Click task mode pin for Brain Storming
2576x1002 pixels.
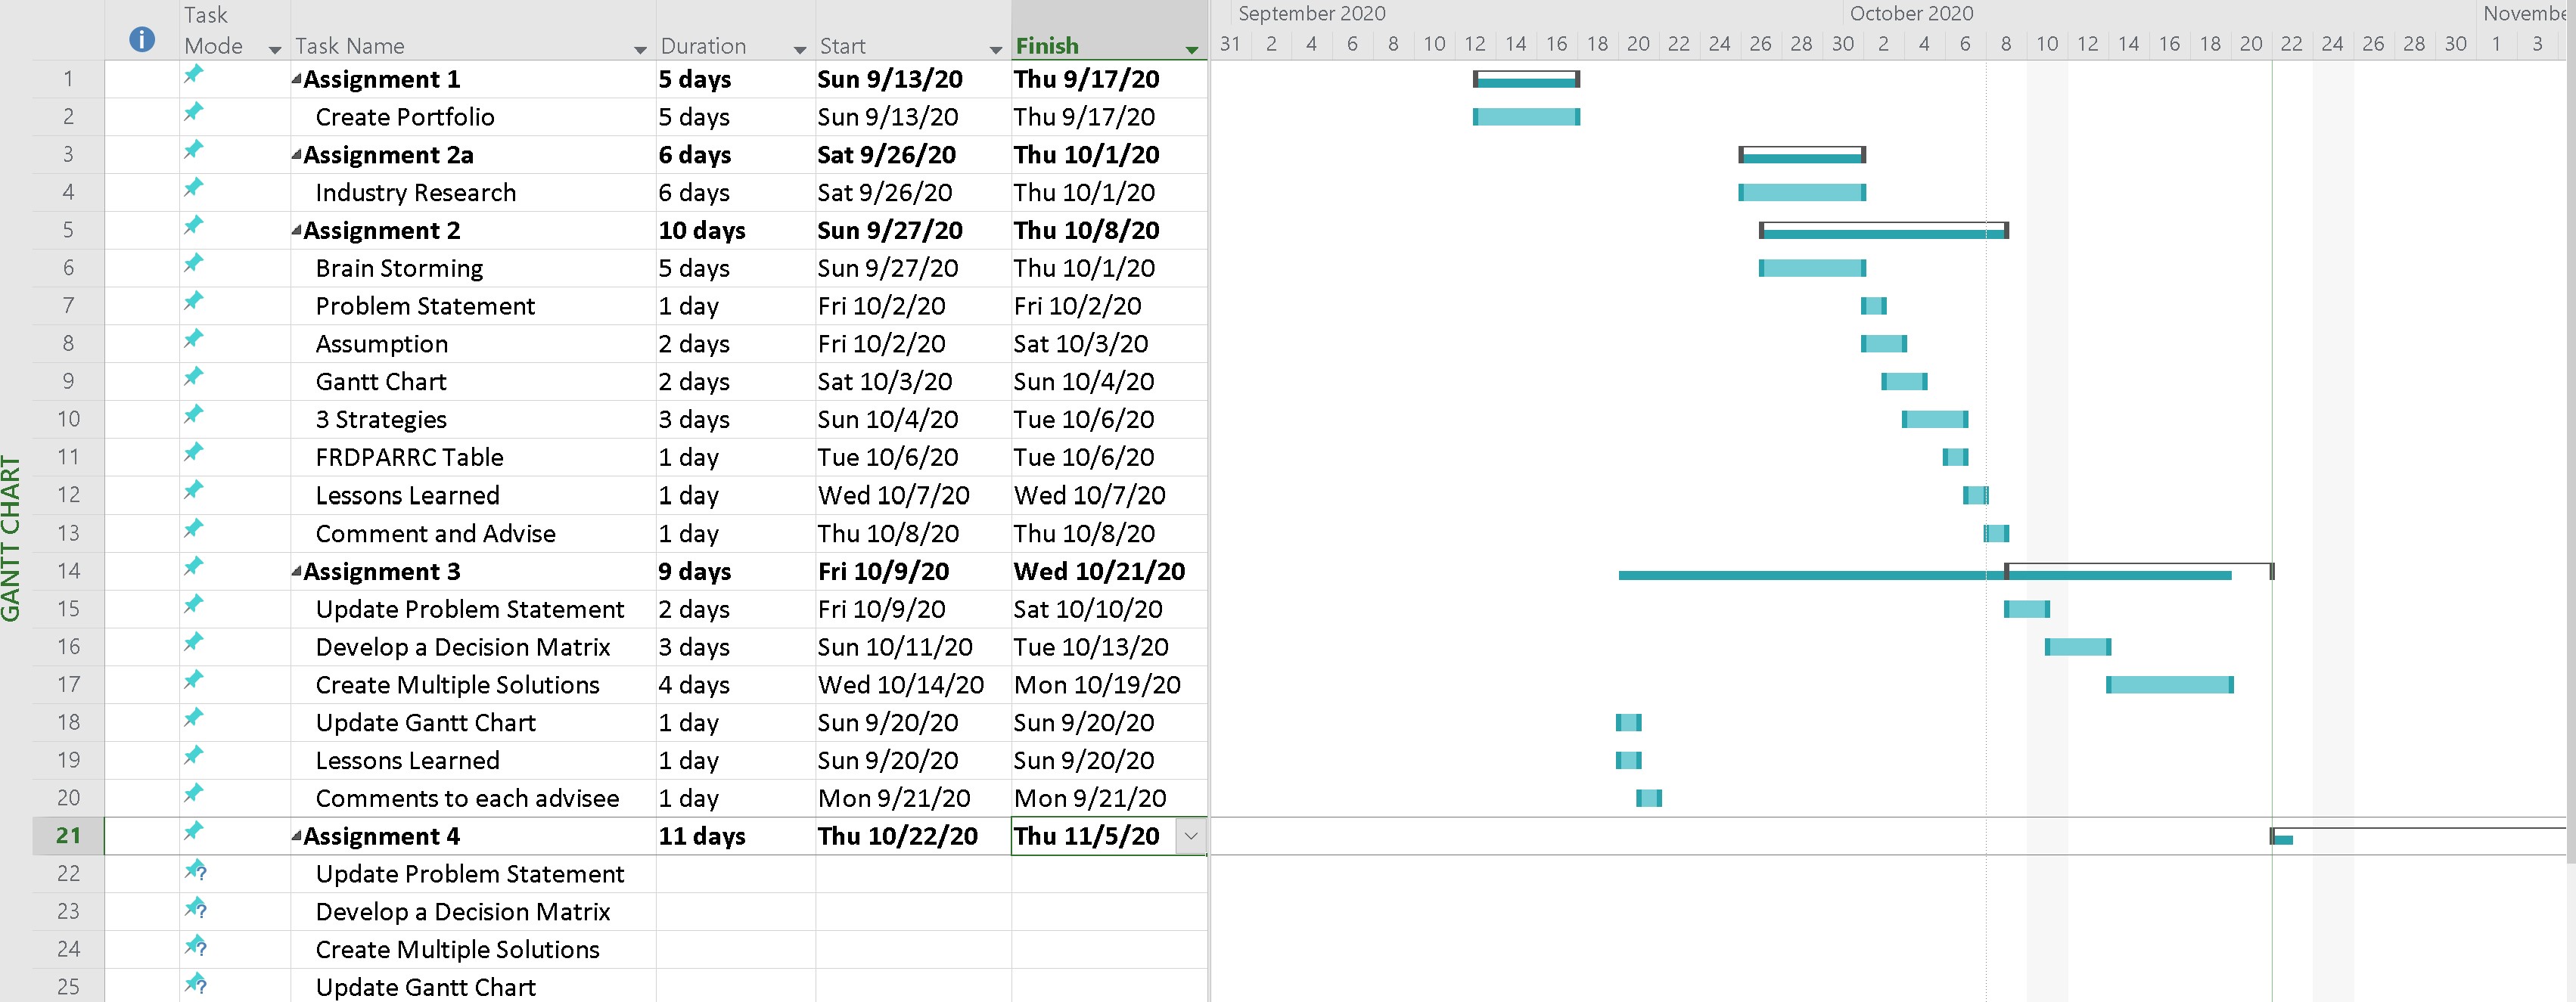pyautogui.click(x=193, y=263)
